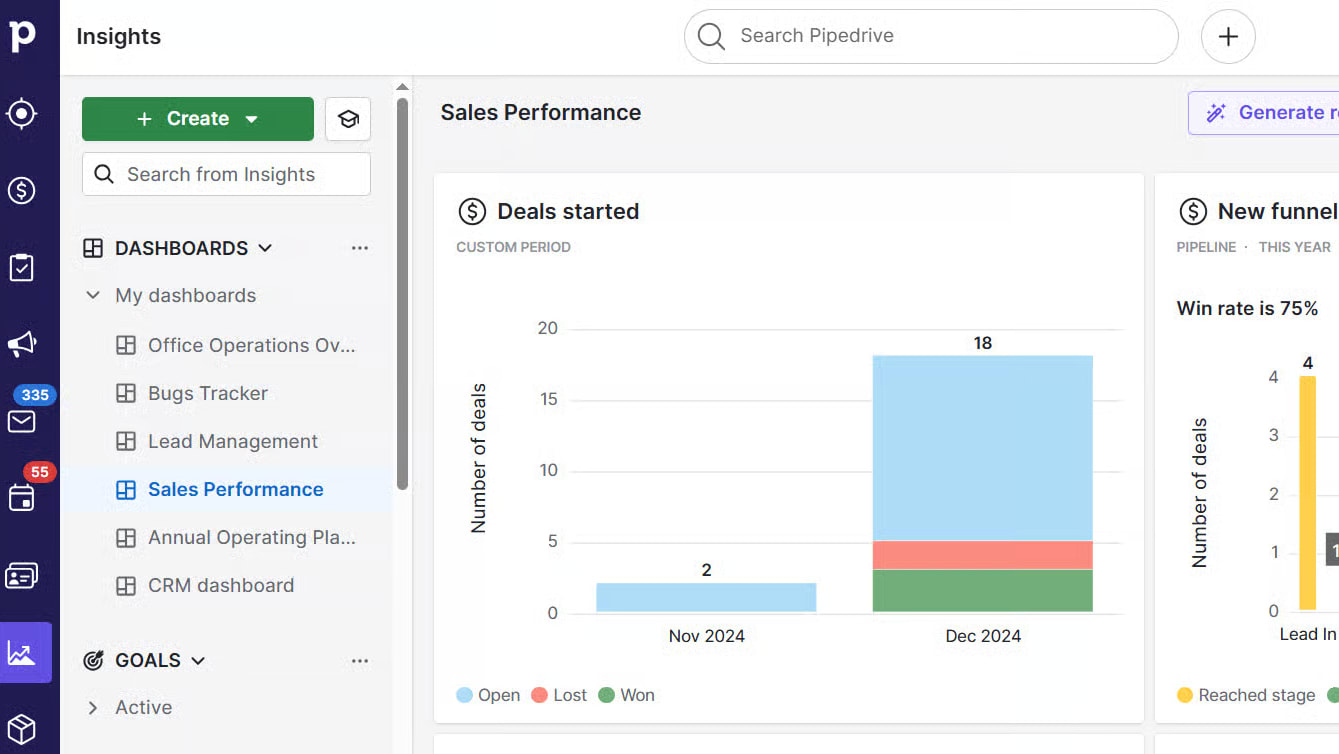
Task: Click the sidebar vertical scrollbar thumb
Action: (x=402, y=293)
